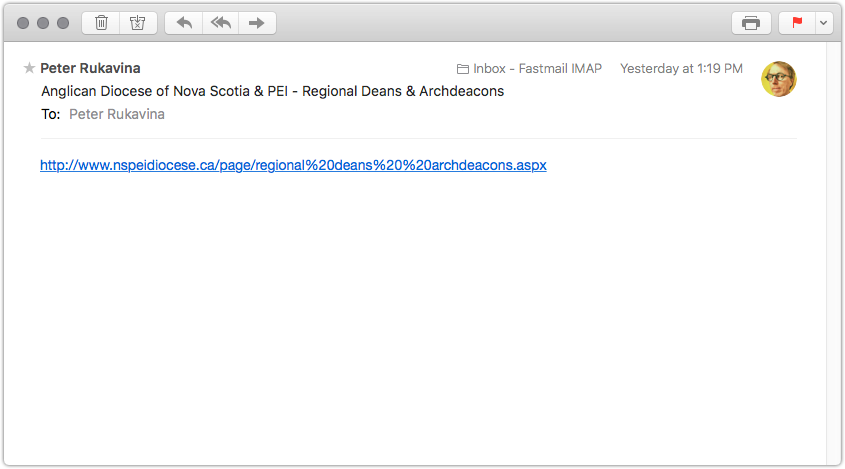Click the To recipient Peter Rukavina
845x469 pixels.
(x=116, y=114)
